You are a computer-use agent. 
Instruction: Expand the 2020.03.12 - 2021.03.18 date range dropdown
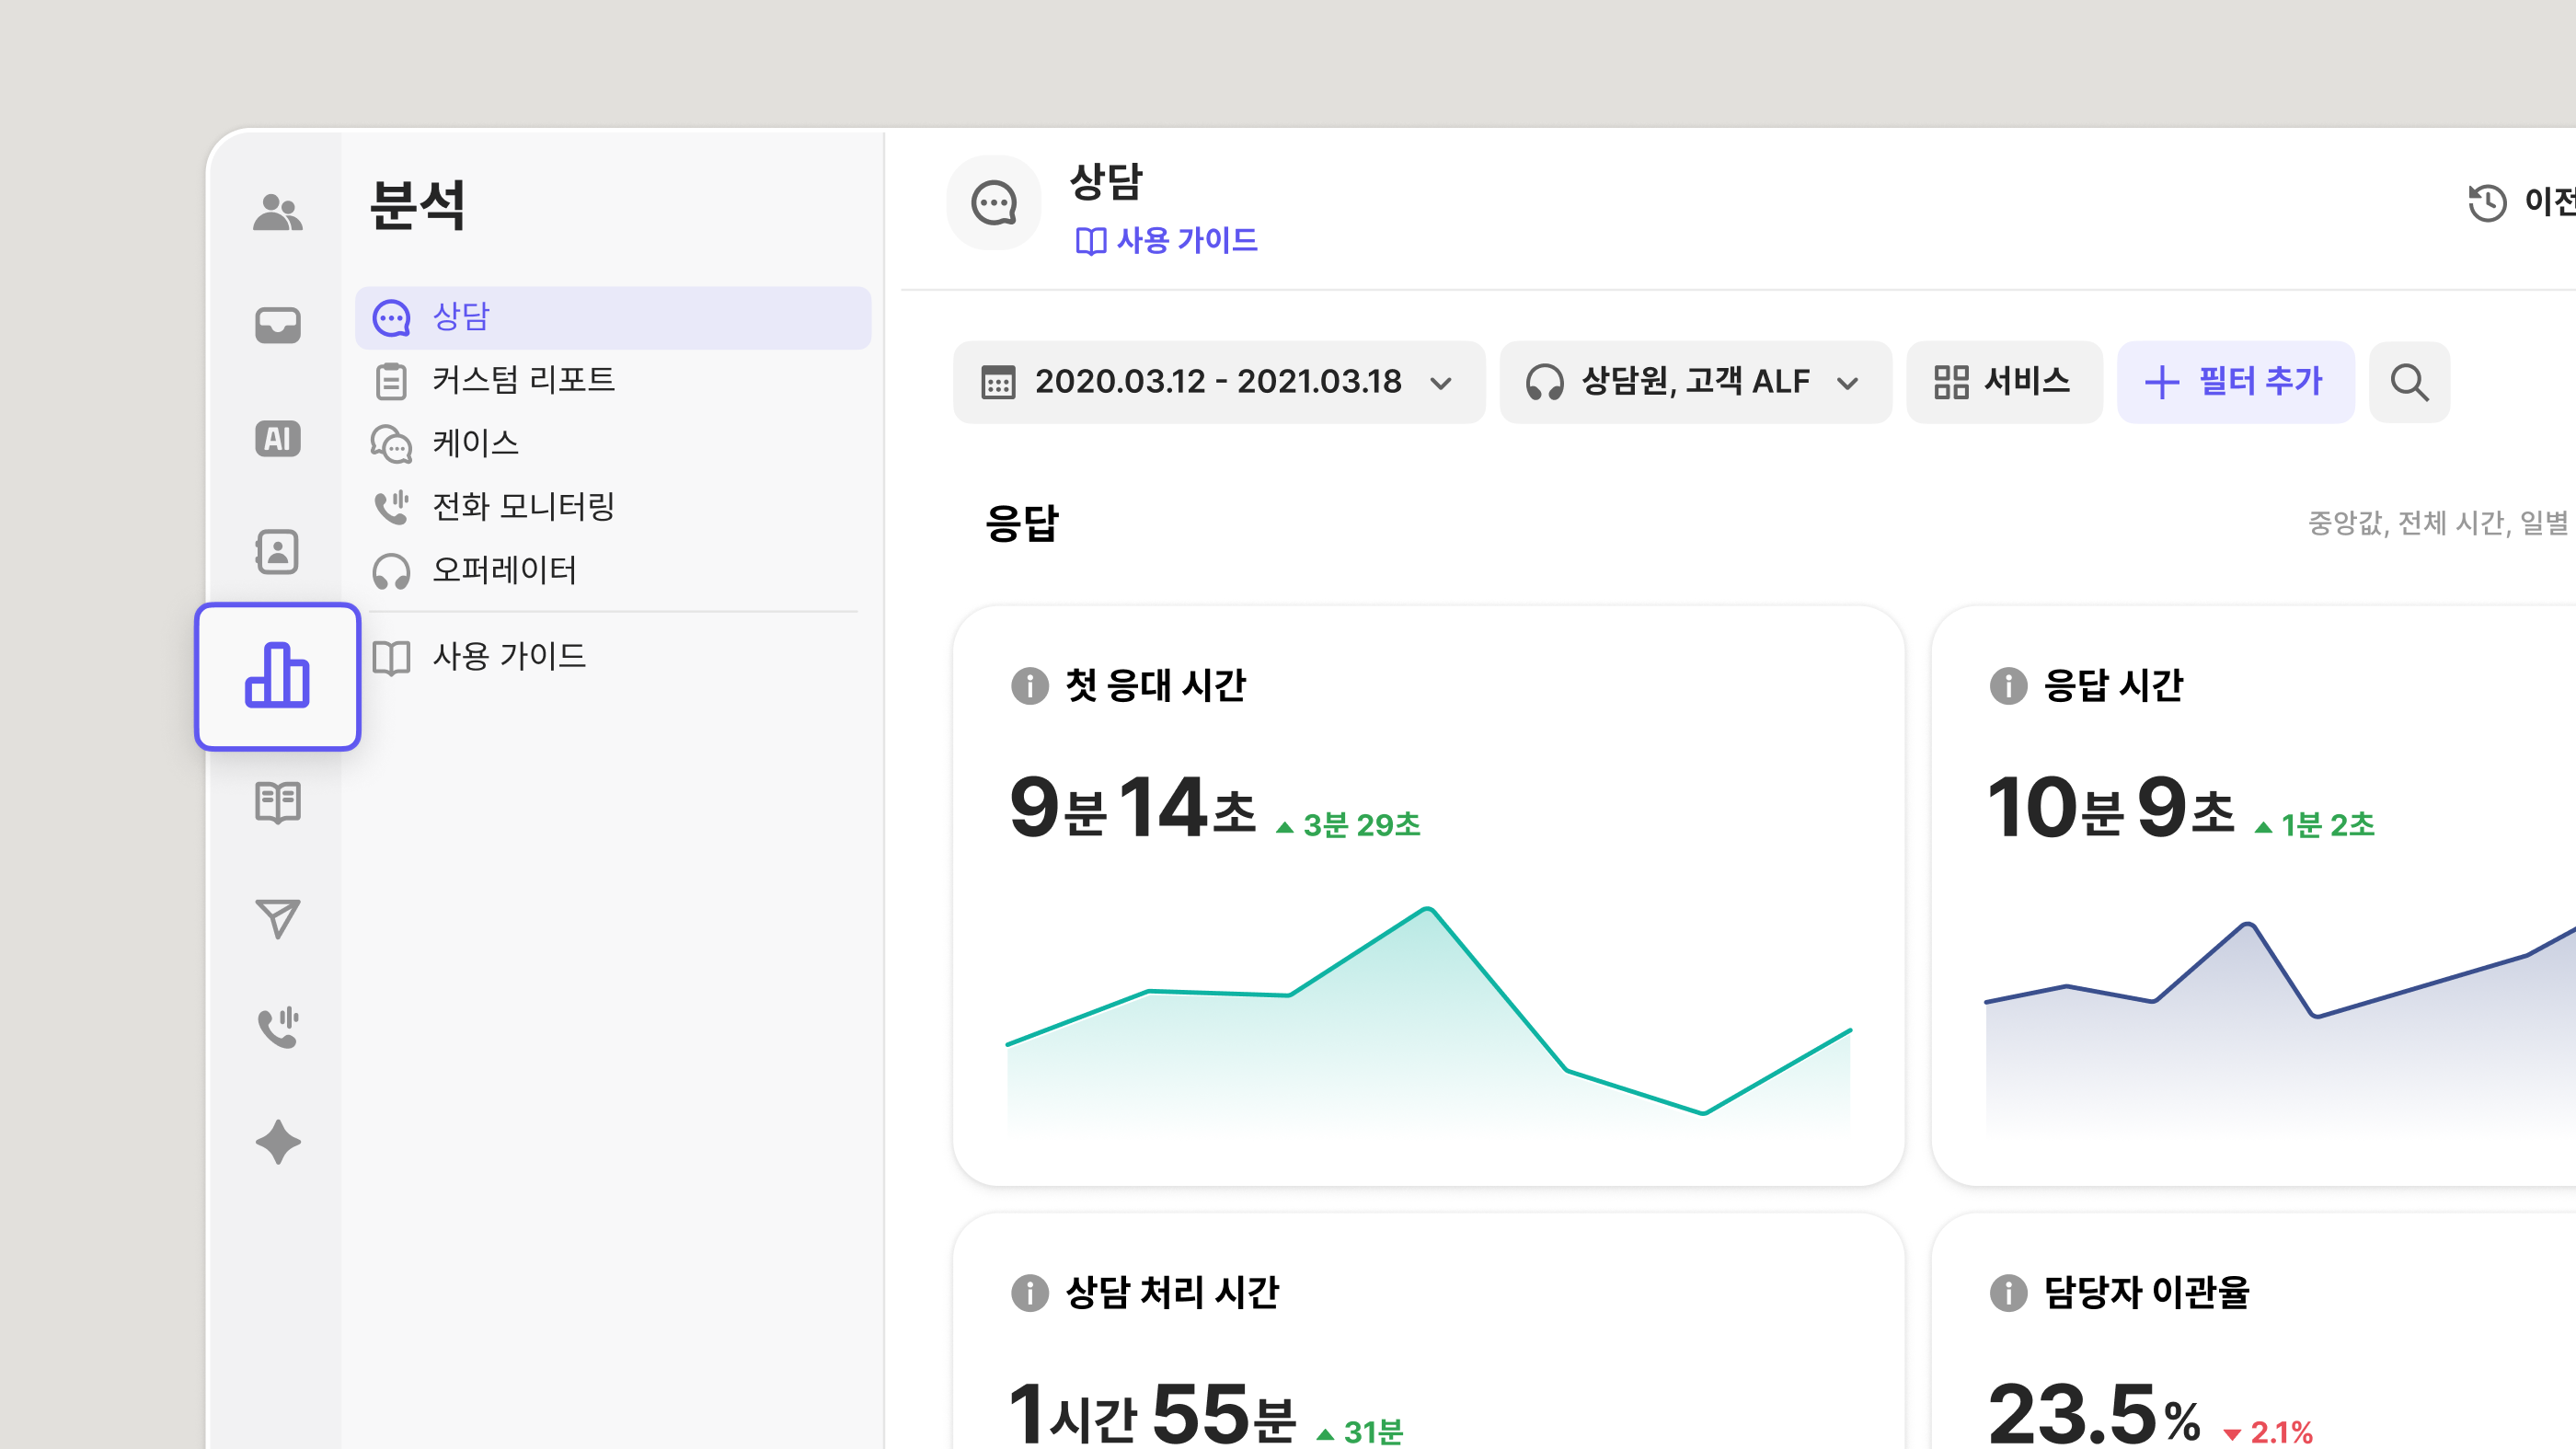tap(1218, 382)
